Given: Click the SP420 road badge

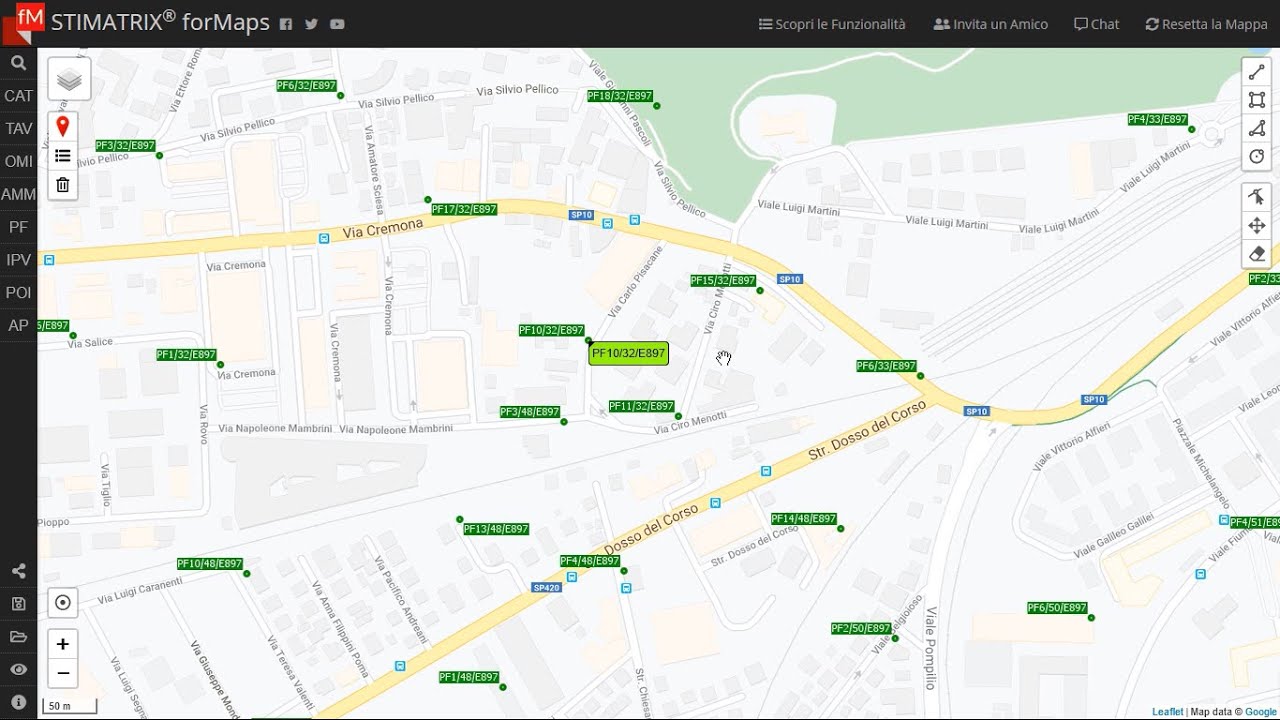Looking at the screenshot, I should 546,588.
